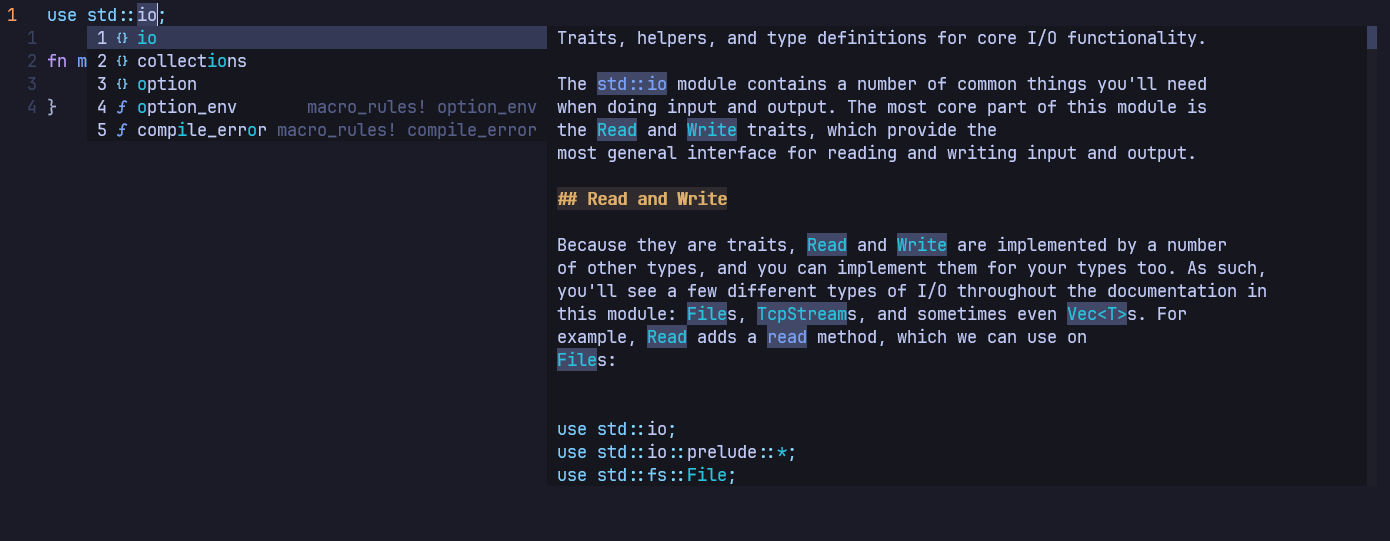This screenshot has width=1390, height=541.
Task: Click the module icon beside io completion
Action: [x=122, y=38]
